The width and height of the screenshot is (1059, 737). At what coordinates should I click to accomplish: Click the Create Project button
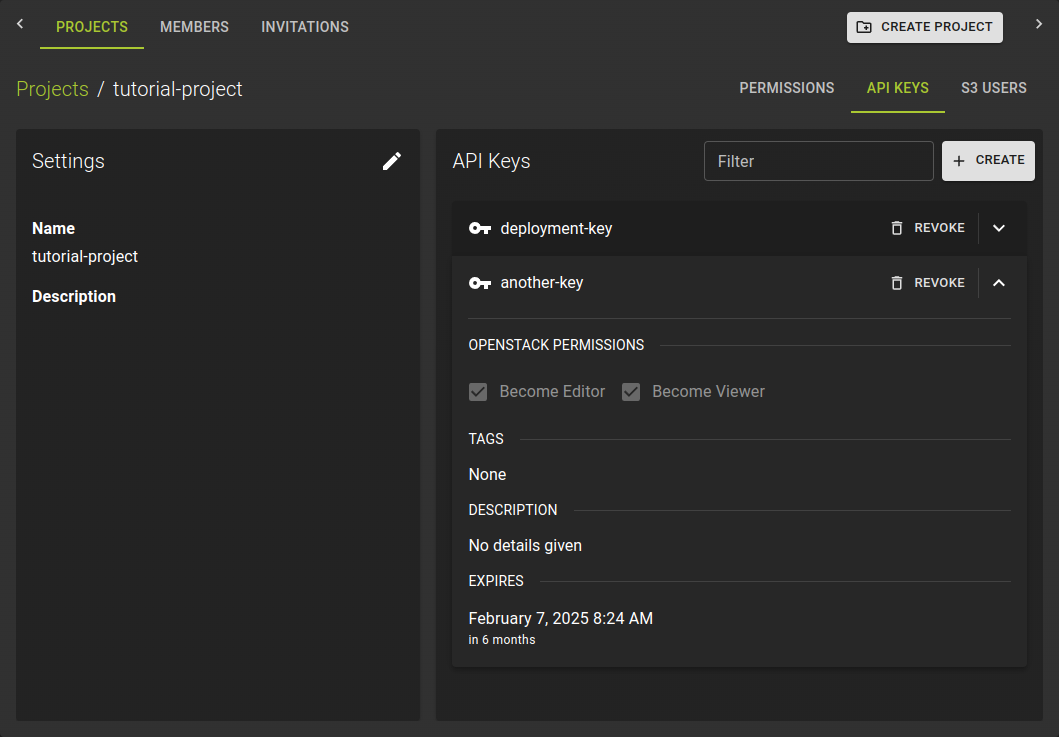coord(925,27)
